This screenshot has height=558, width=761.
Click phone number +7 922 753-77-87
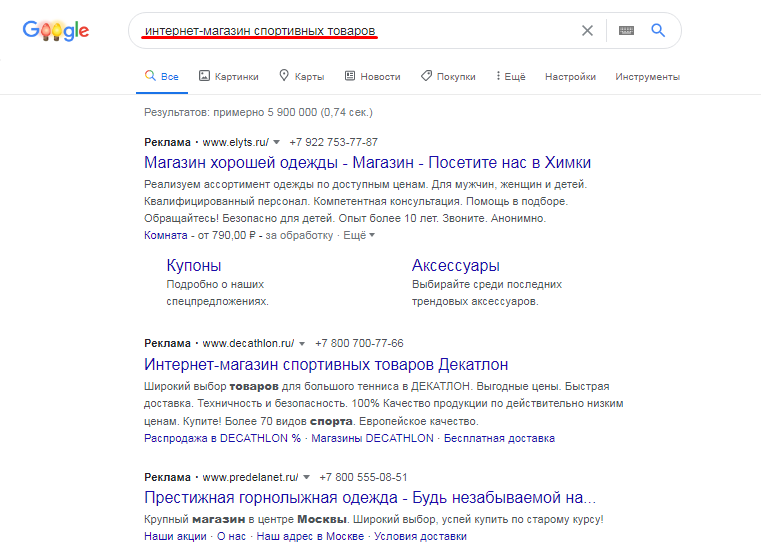pos(333,142)
